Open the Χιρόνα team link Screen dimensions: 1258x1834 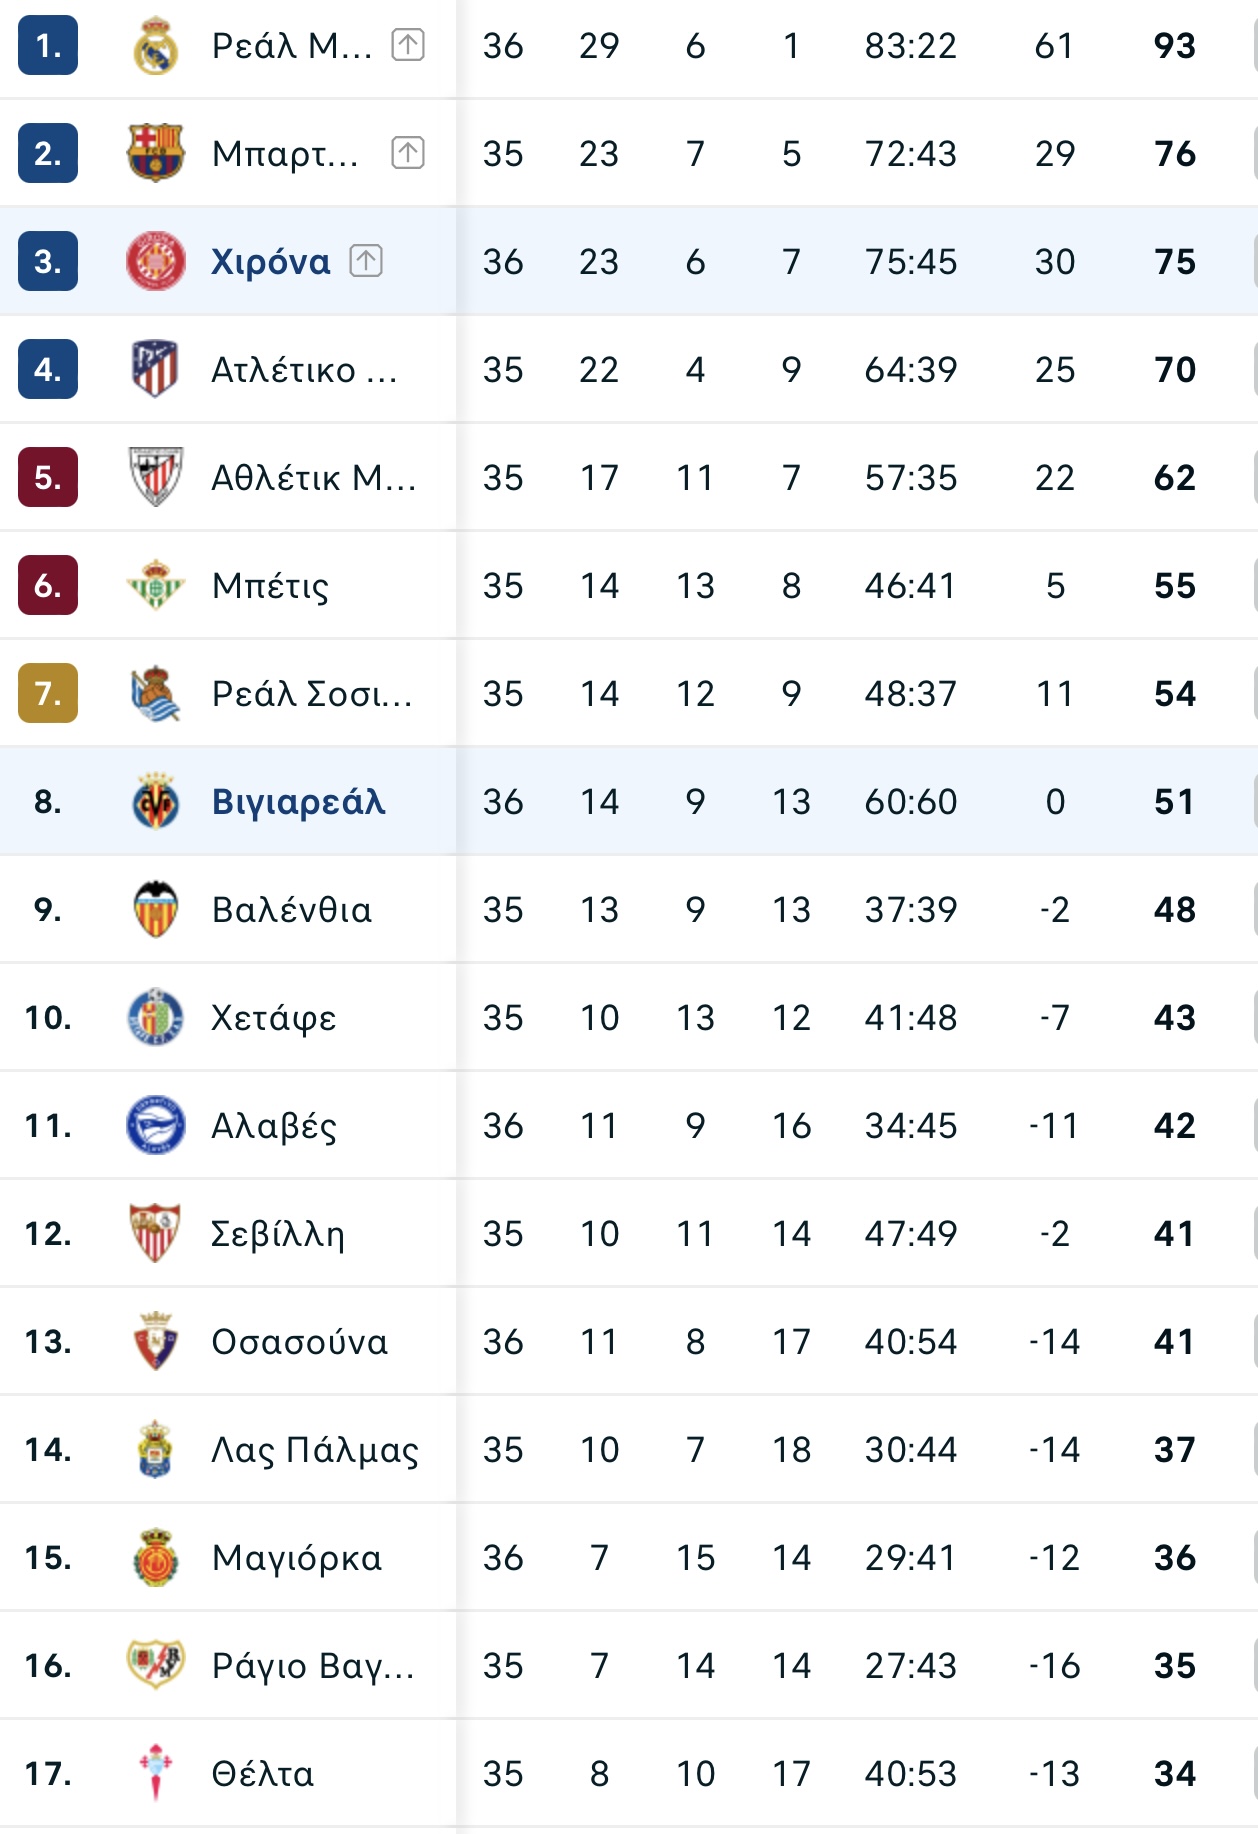pyautogui.click(x=270, y=262)
